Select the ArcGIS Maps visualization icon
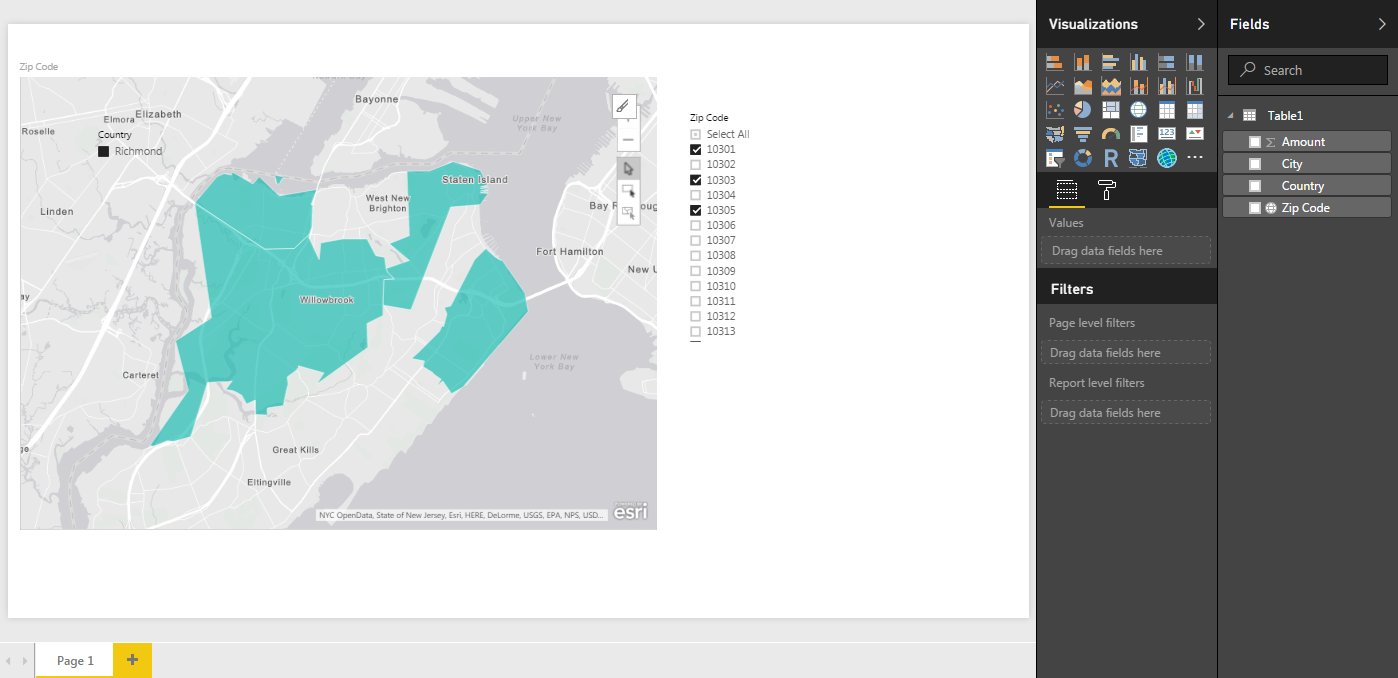Screen dimensions: 1398x678 click(x=1166, y=157)
